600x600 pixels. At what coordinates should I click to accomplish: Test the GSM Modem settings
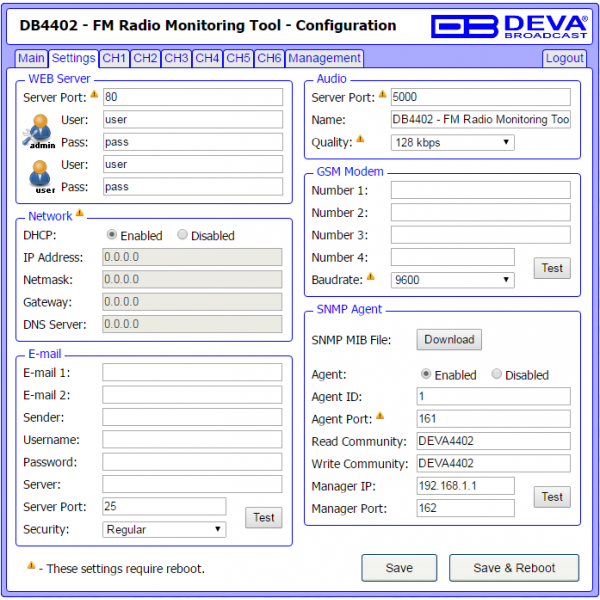552,268
